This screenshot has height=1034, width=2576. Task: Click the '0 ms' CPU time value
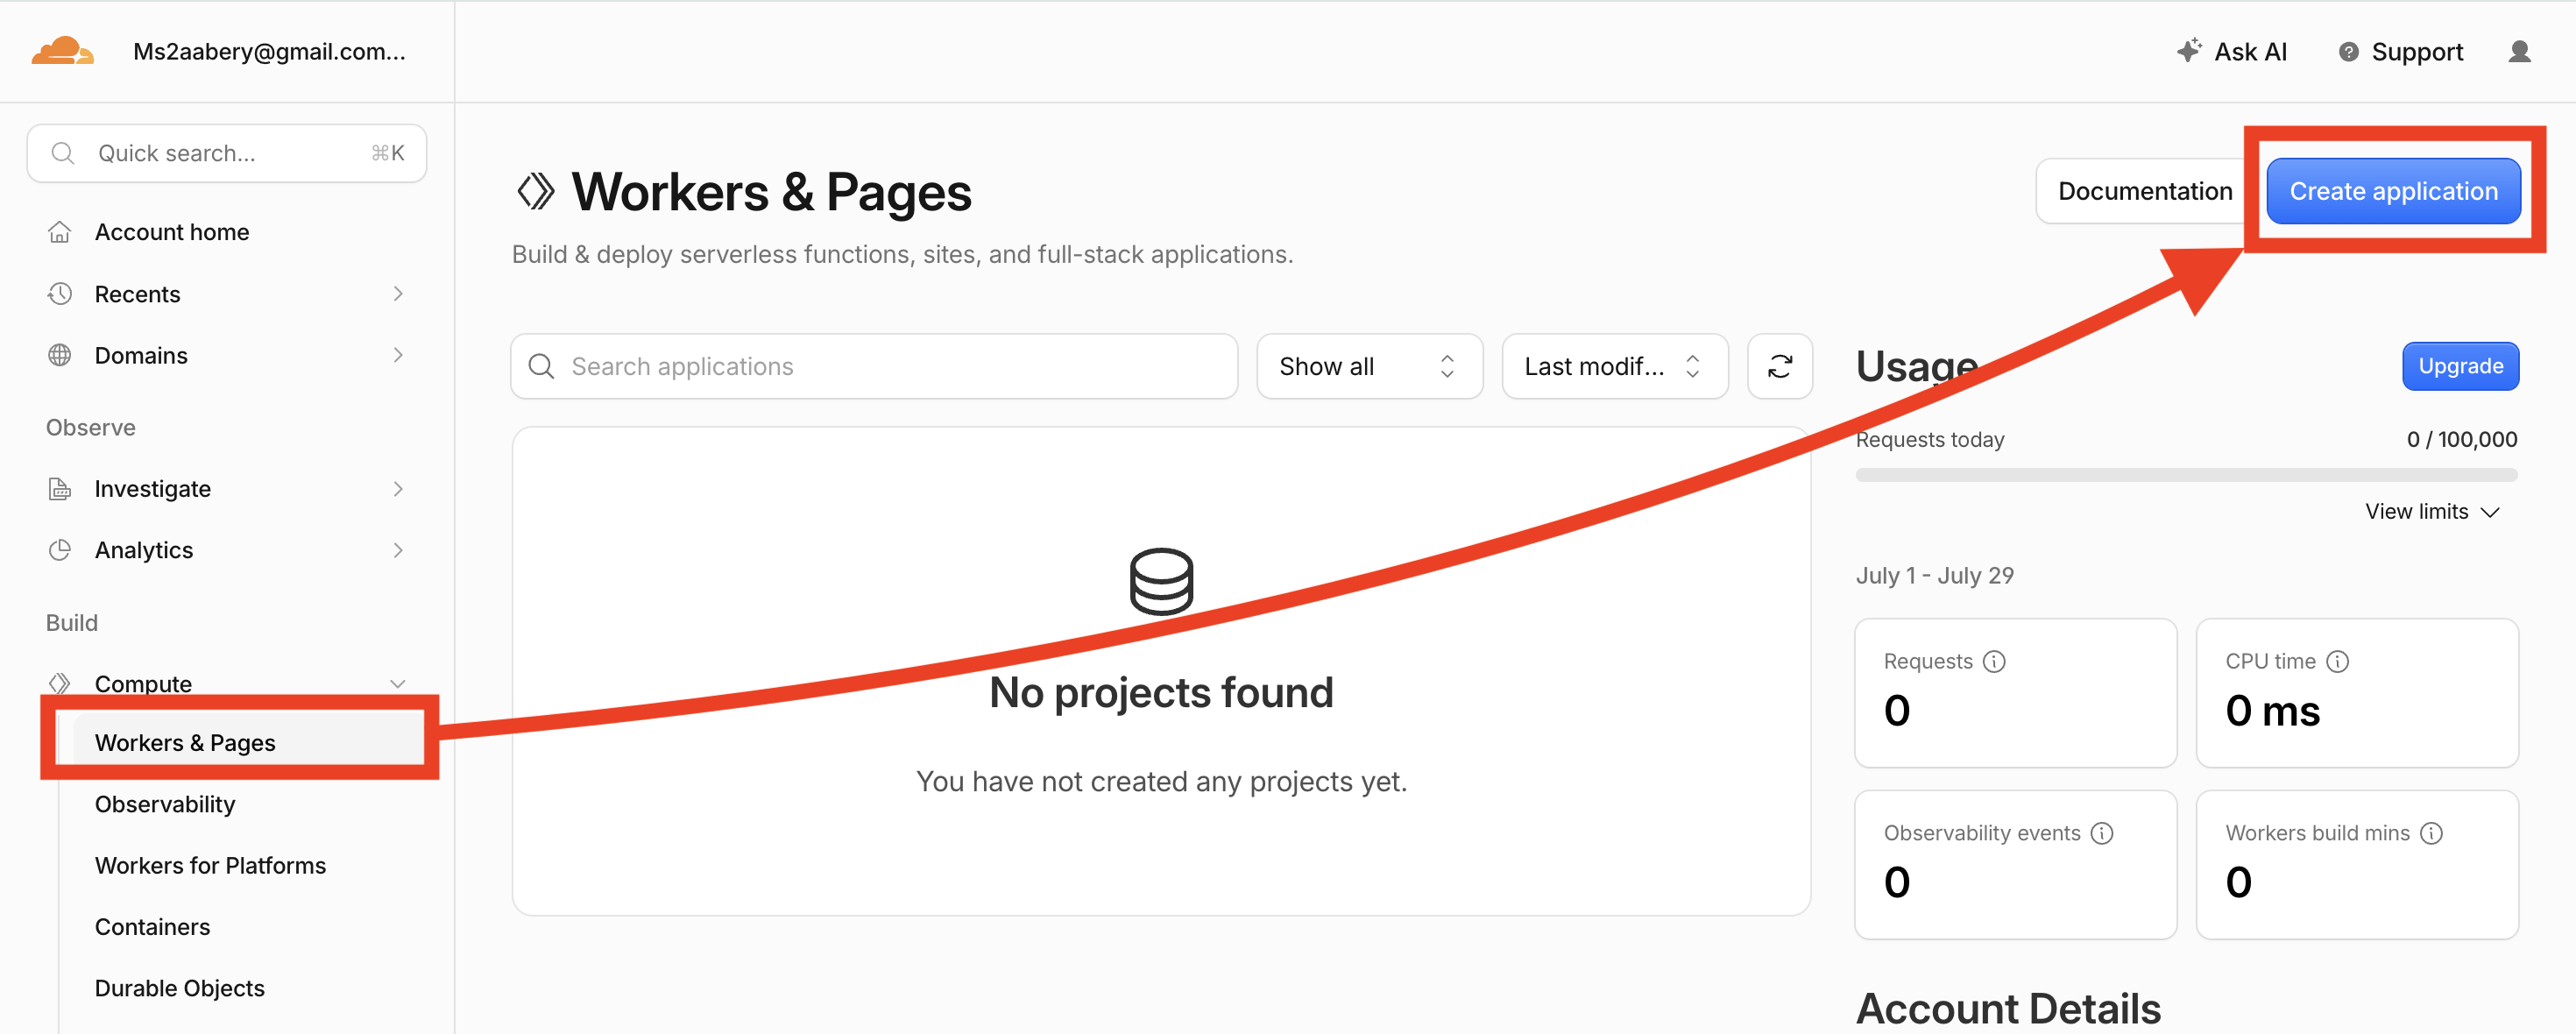tap(2272, 711)
